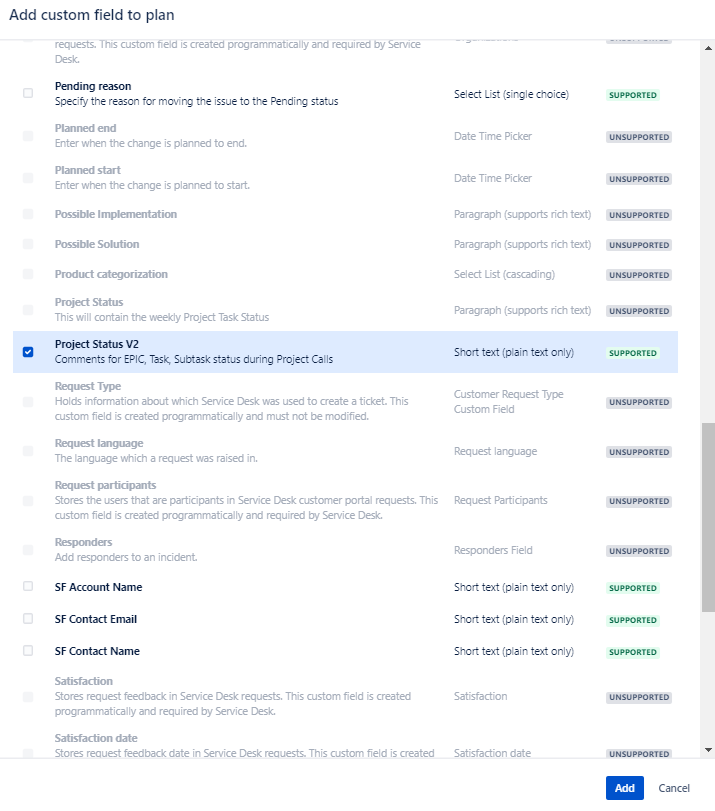The image size is (715, 811).
Task: Click the UNSUPPORTED badge beside Product categorization
Action: pos(639,274)
